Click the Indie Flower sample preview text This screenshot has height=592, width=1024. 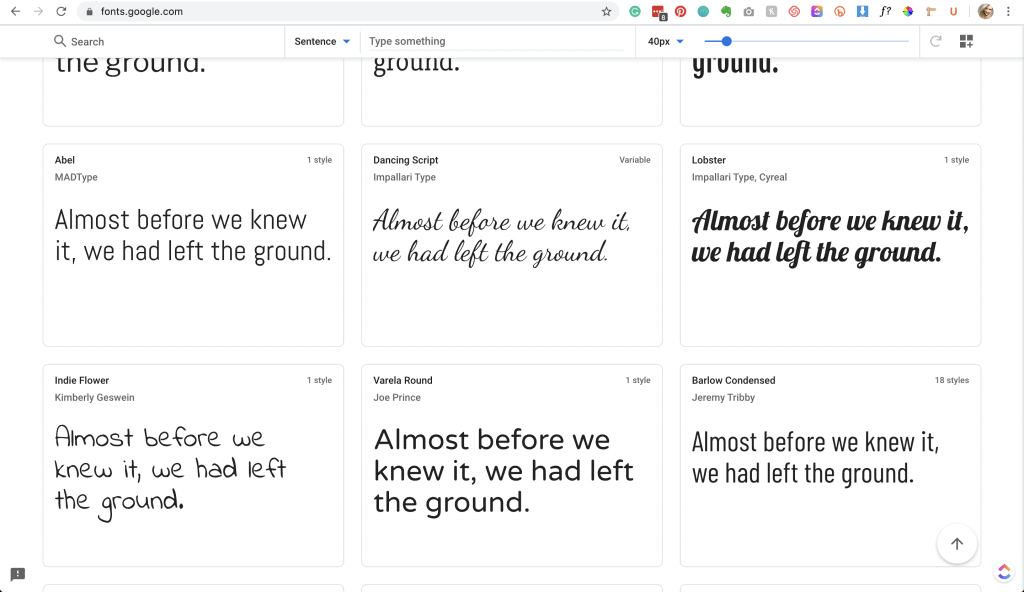[170, 472]
